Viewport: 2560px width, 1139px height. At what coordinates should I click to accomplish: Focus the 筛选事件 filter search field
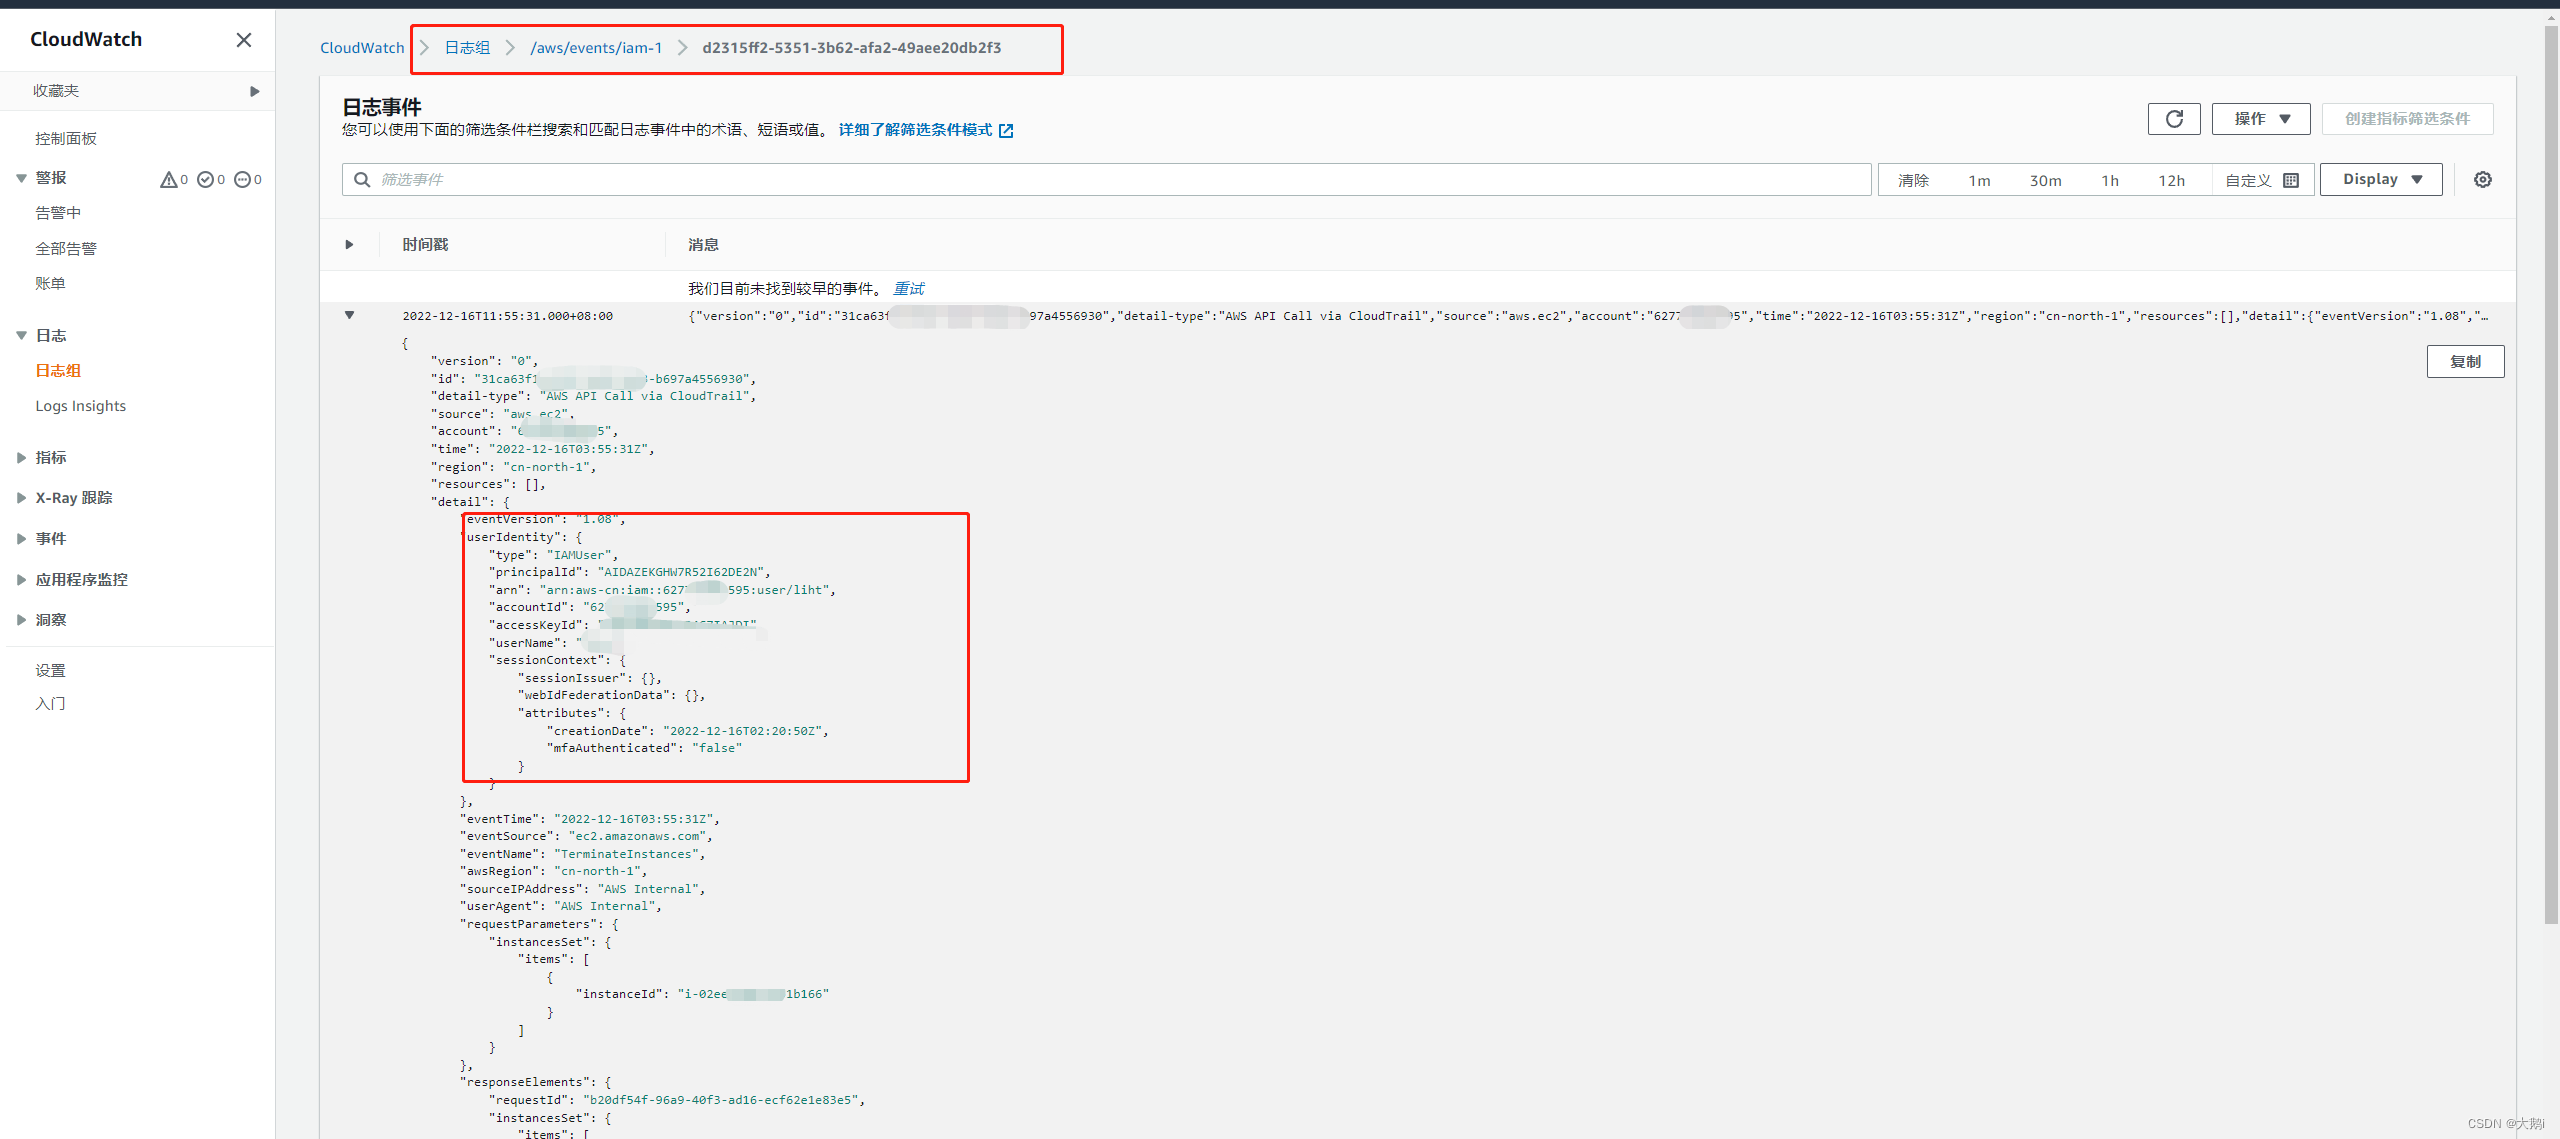[x=1106, y=180]
